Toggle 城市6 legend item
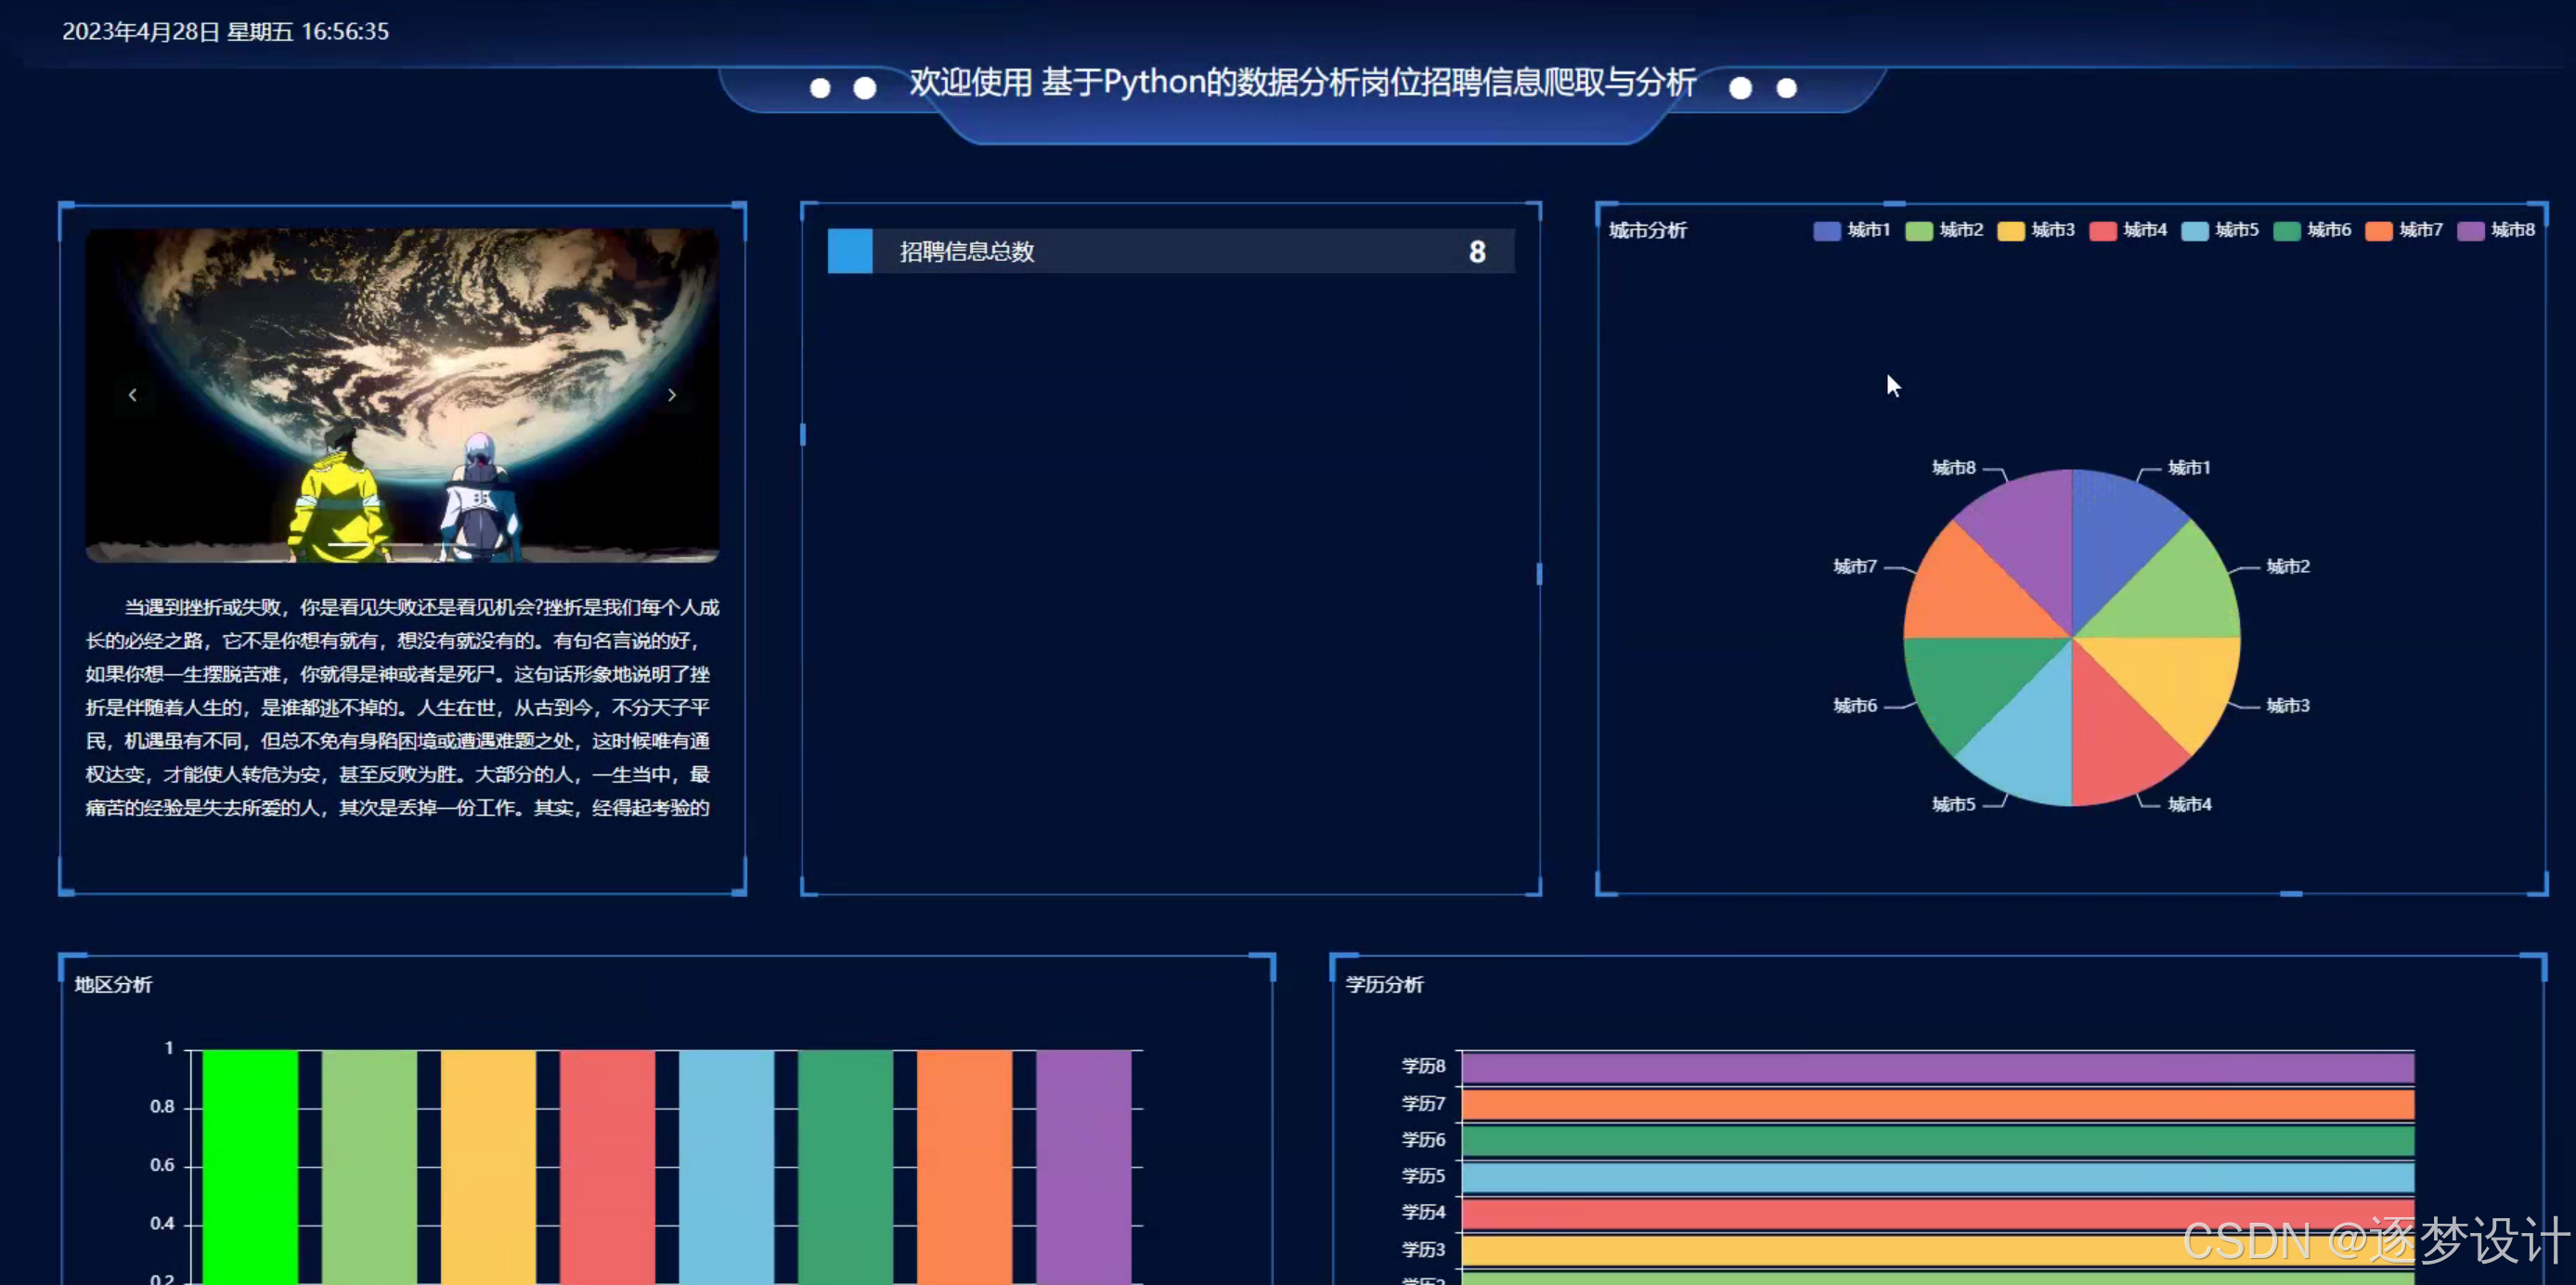This screenshot has width=2576, height=1285. click(2312, 231)
